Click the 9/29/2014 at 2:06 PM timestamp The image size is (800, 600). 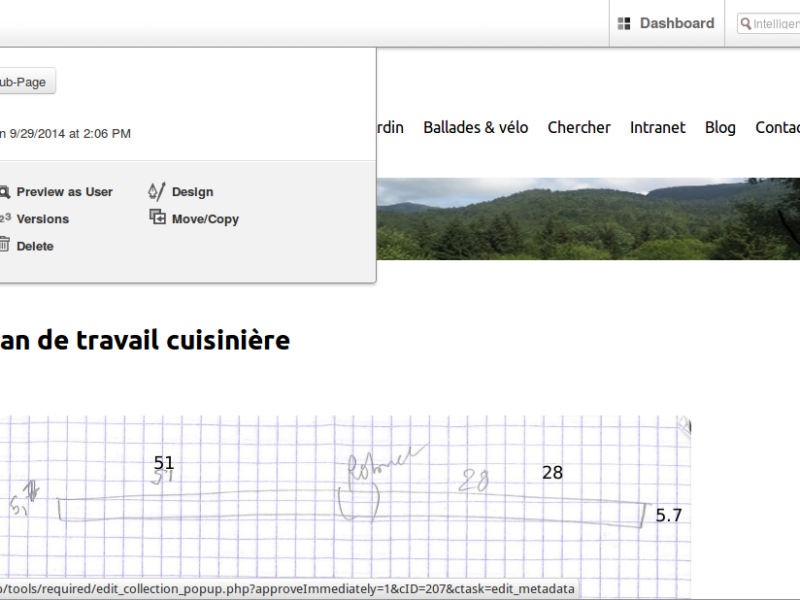(x=70, y=134)
